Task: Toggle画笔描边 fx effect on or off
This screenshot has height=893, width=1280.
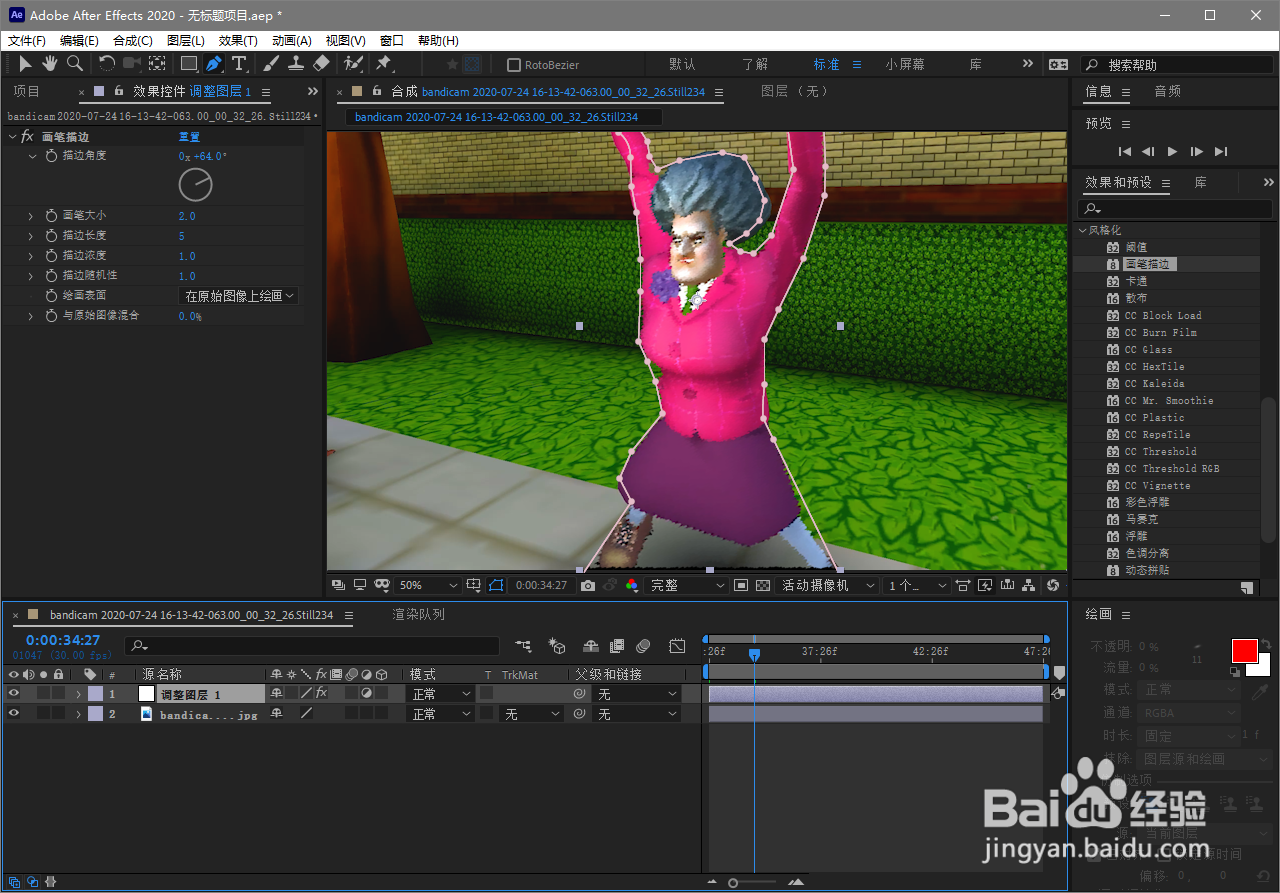Action: coord(27,137)
